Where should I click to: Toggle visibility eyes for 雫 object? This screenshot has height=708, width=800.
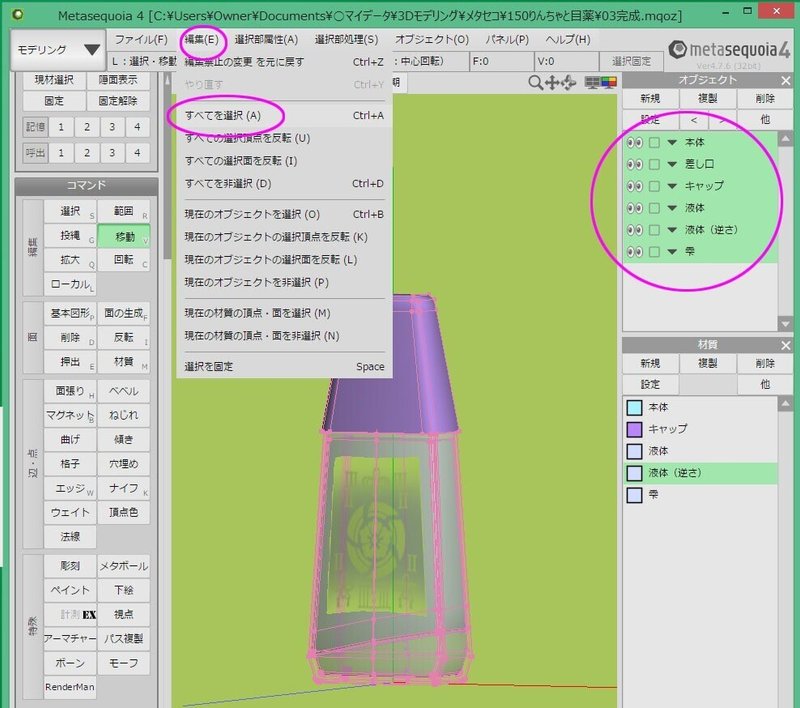pyautogui.click(x=634, y=252)
